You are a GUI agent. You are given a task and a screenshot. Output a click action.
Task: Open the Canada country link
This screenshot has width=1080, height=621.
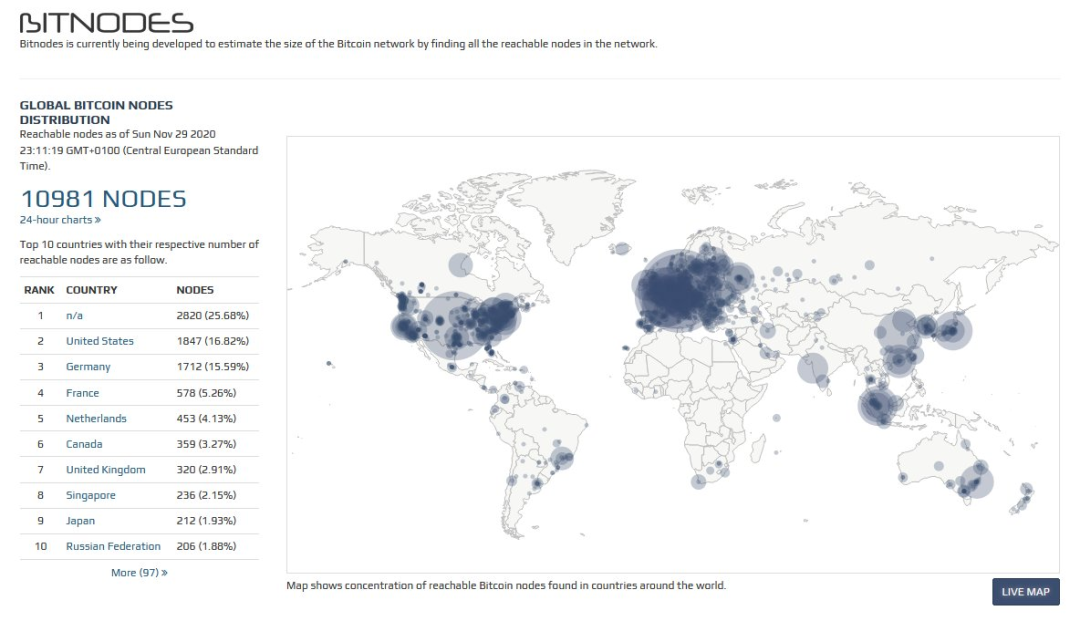coord(84,444)
